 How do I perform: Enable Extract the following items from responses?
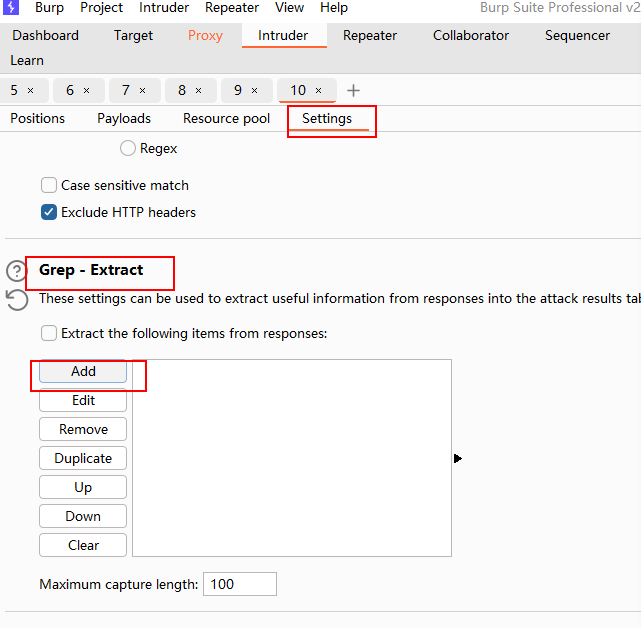(x=49, y=333)
